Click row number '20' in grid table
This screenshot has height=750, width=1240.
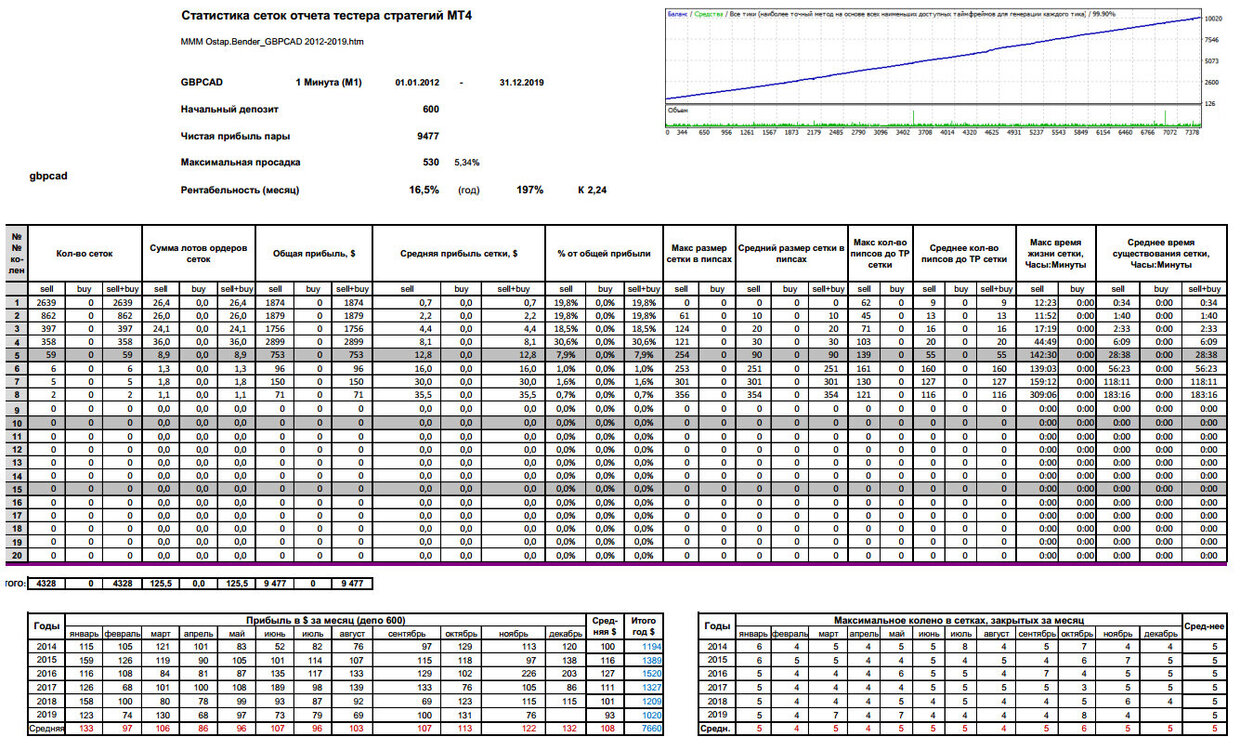tap(16, 555)
